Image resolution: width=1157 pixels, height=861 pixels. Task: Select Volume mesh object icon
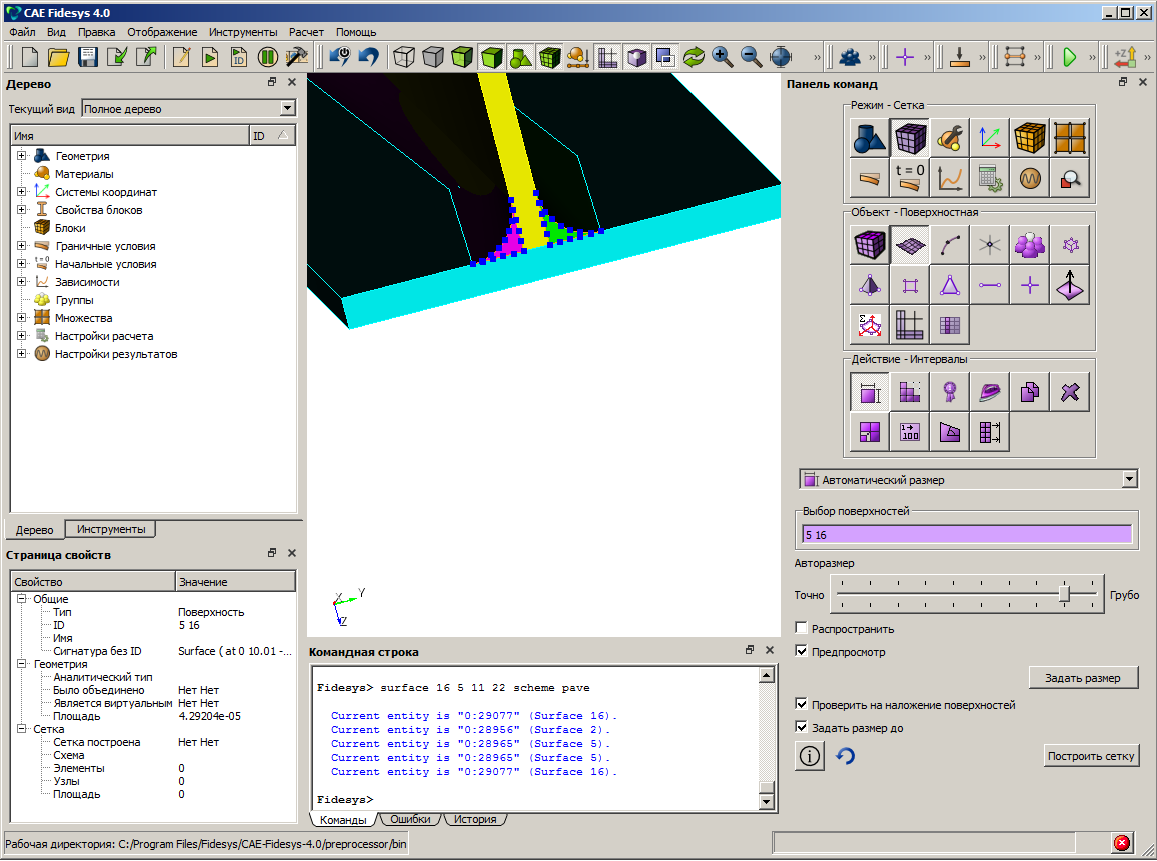(x=870, y=245)
